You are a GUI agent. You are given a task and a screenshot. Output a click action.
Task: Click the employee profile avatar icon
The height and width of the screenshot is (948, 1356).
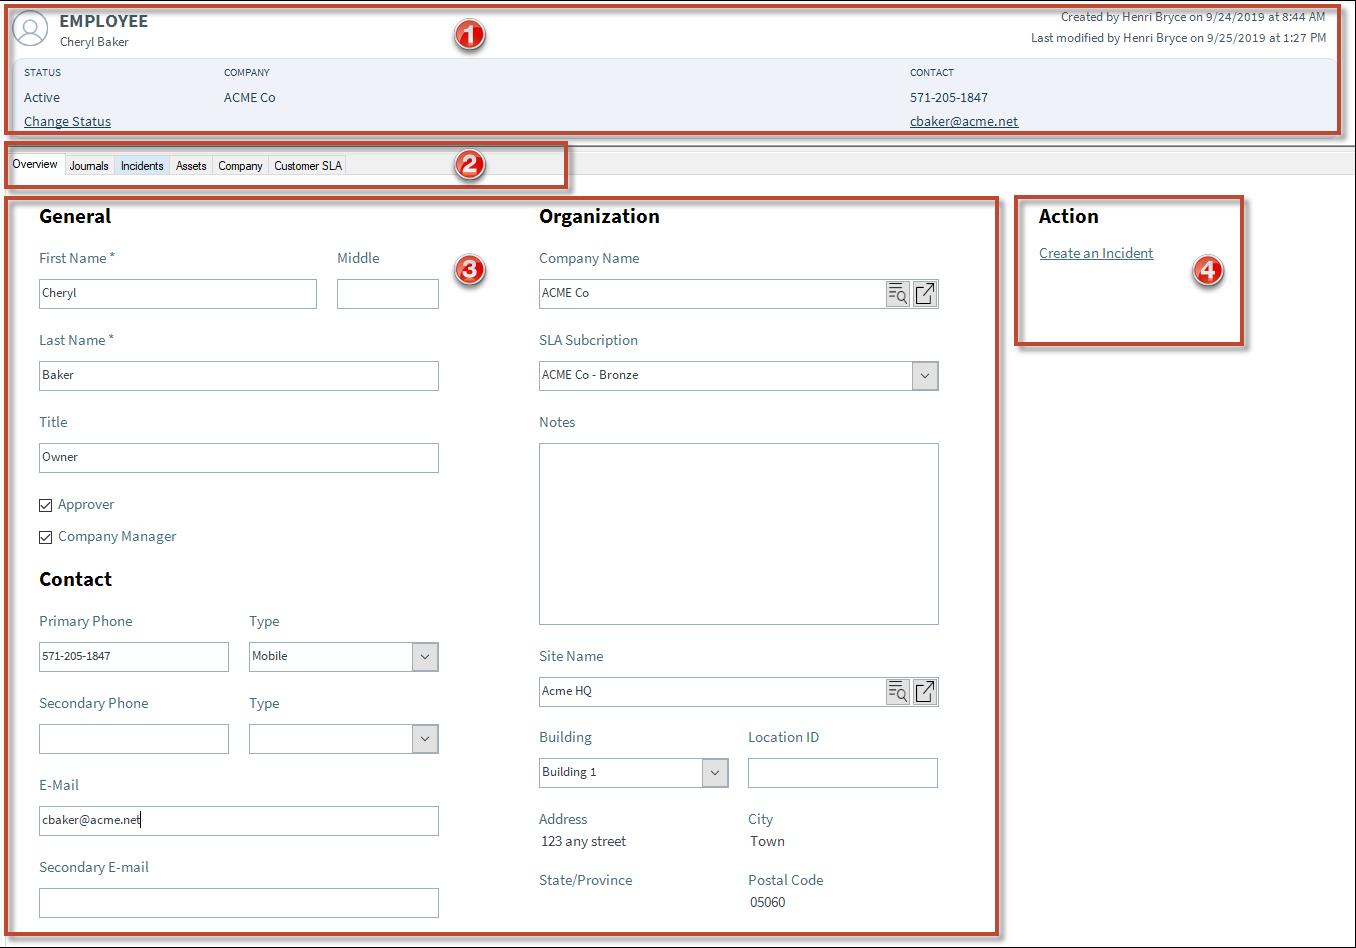point(30,29)
